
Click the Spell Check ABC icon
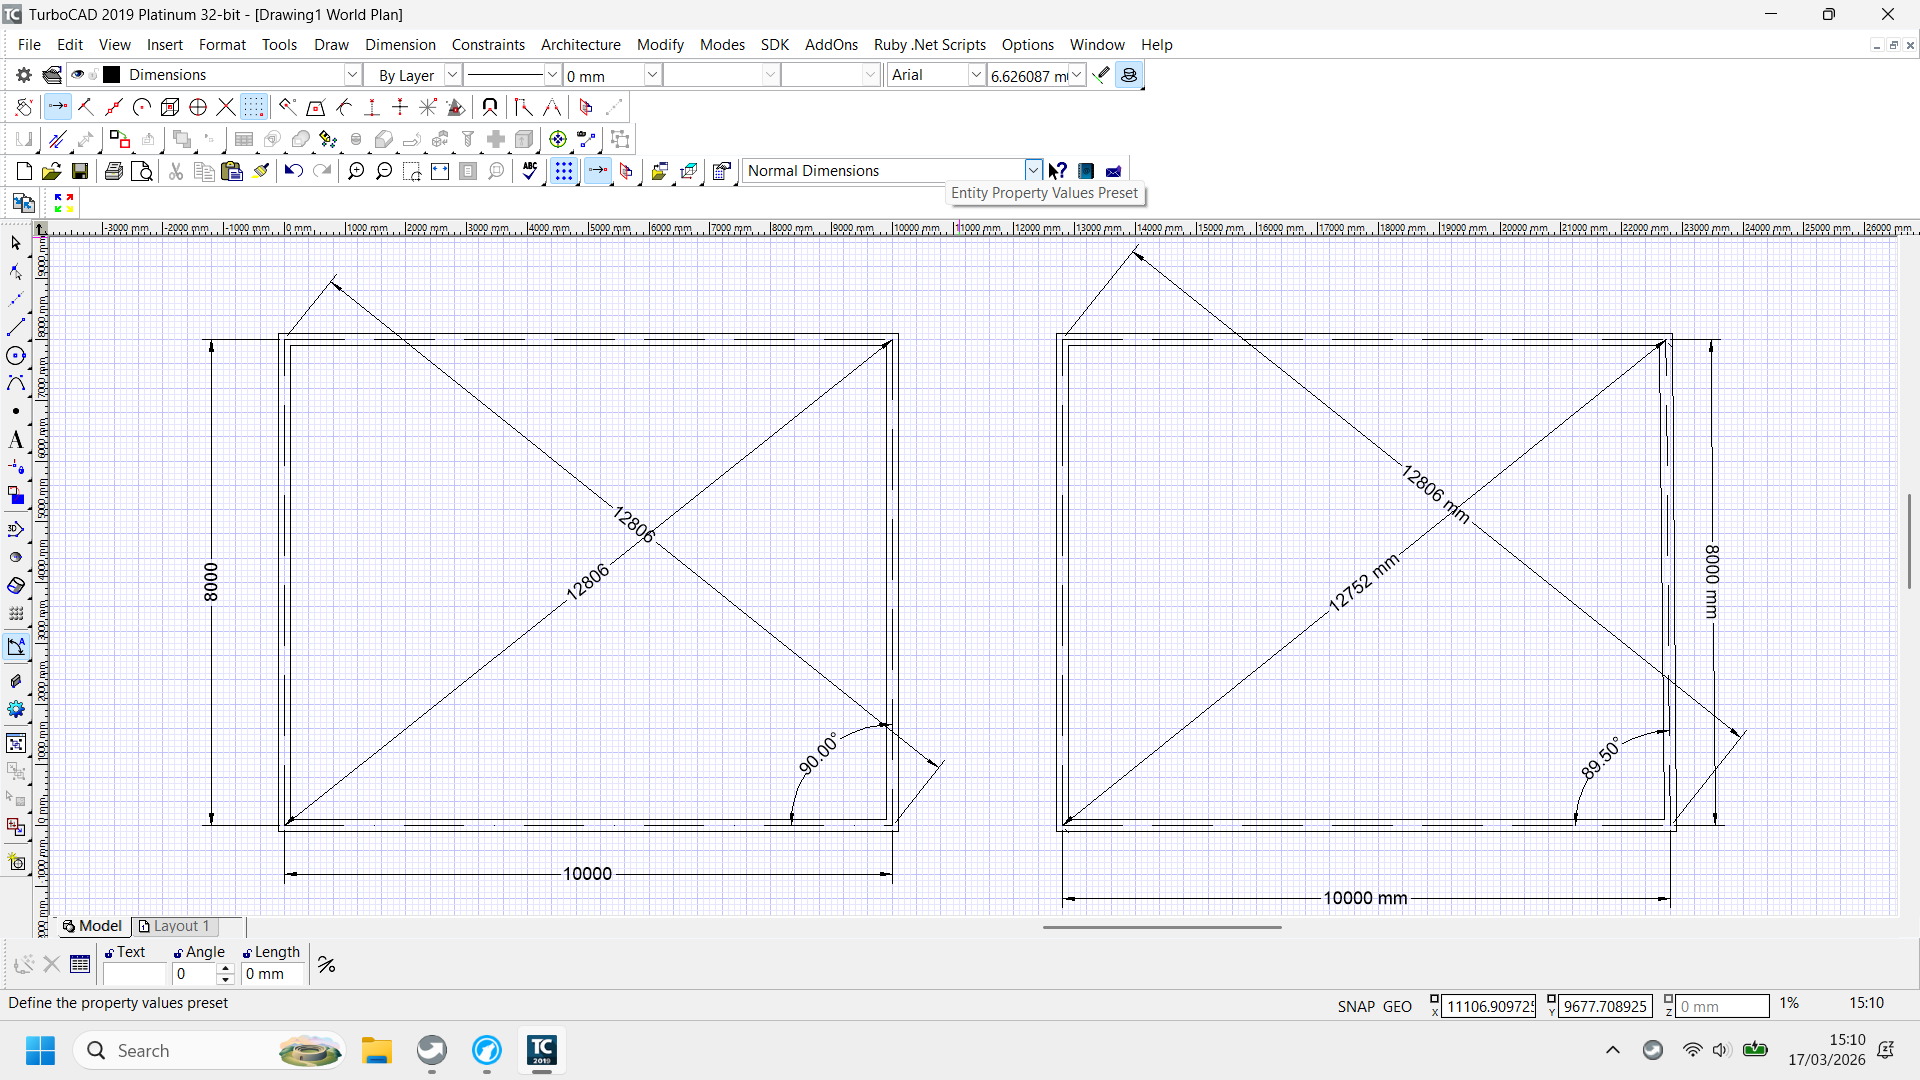(530, 171)
